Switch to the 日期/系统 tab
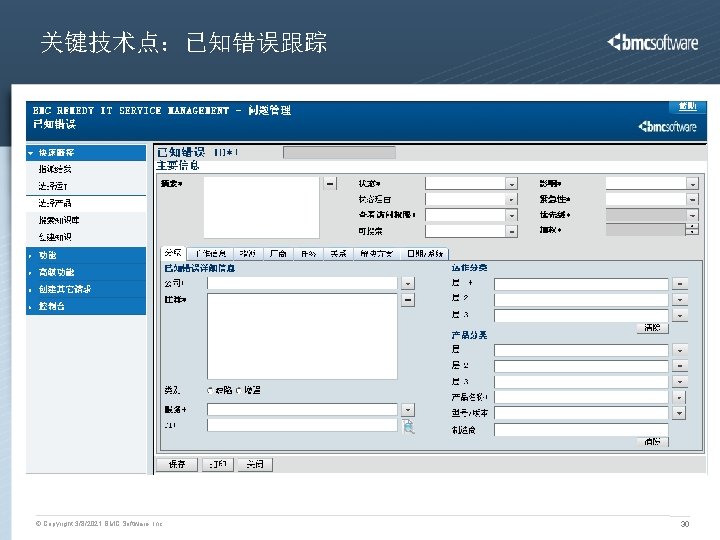This screenshot has height=540, width=720. point(425,253)
